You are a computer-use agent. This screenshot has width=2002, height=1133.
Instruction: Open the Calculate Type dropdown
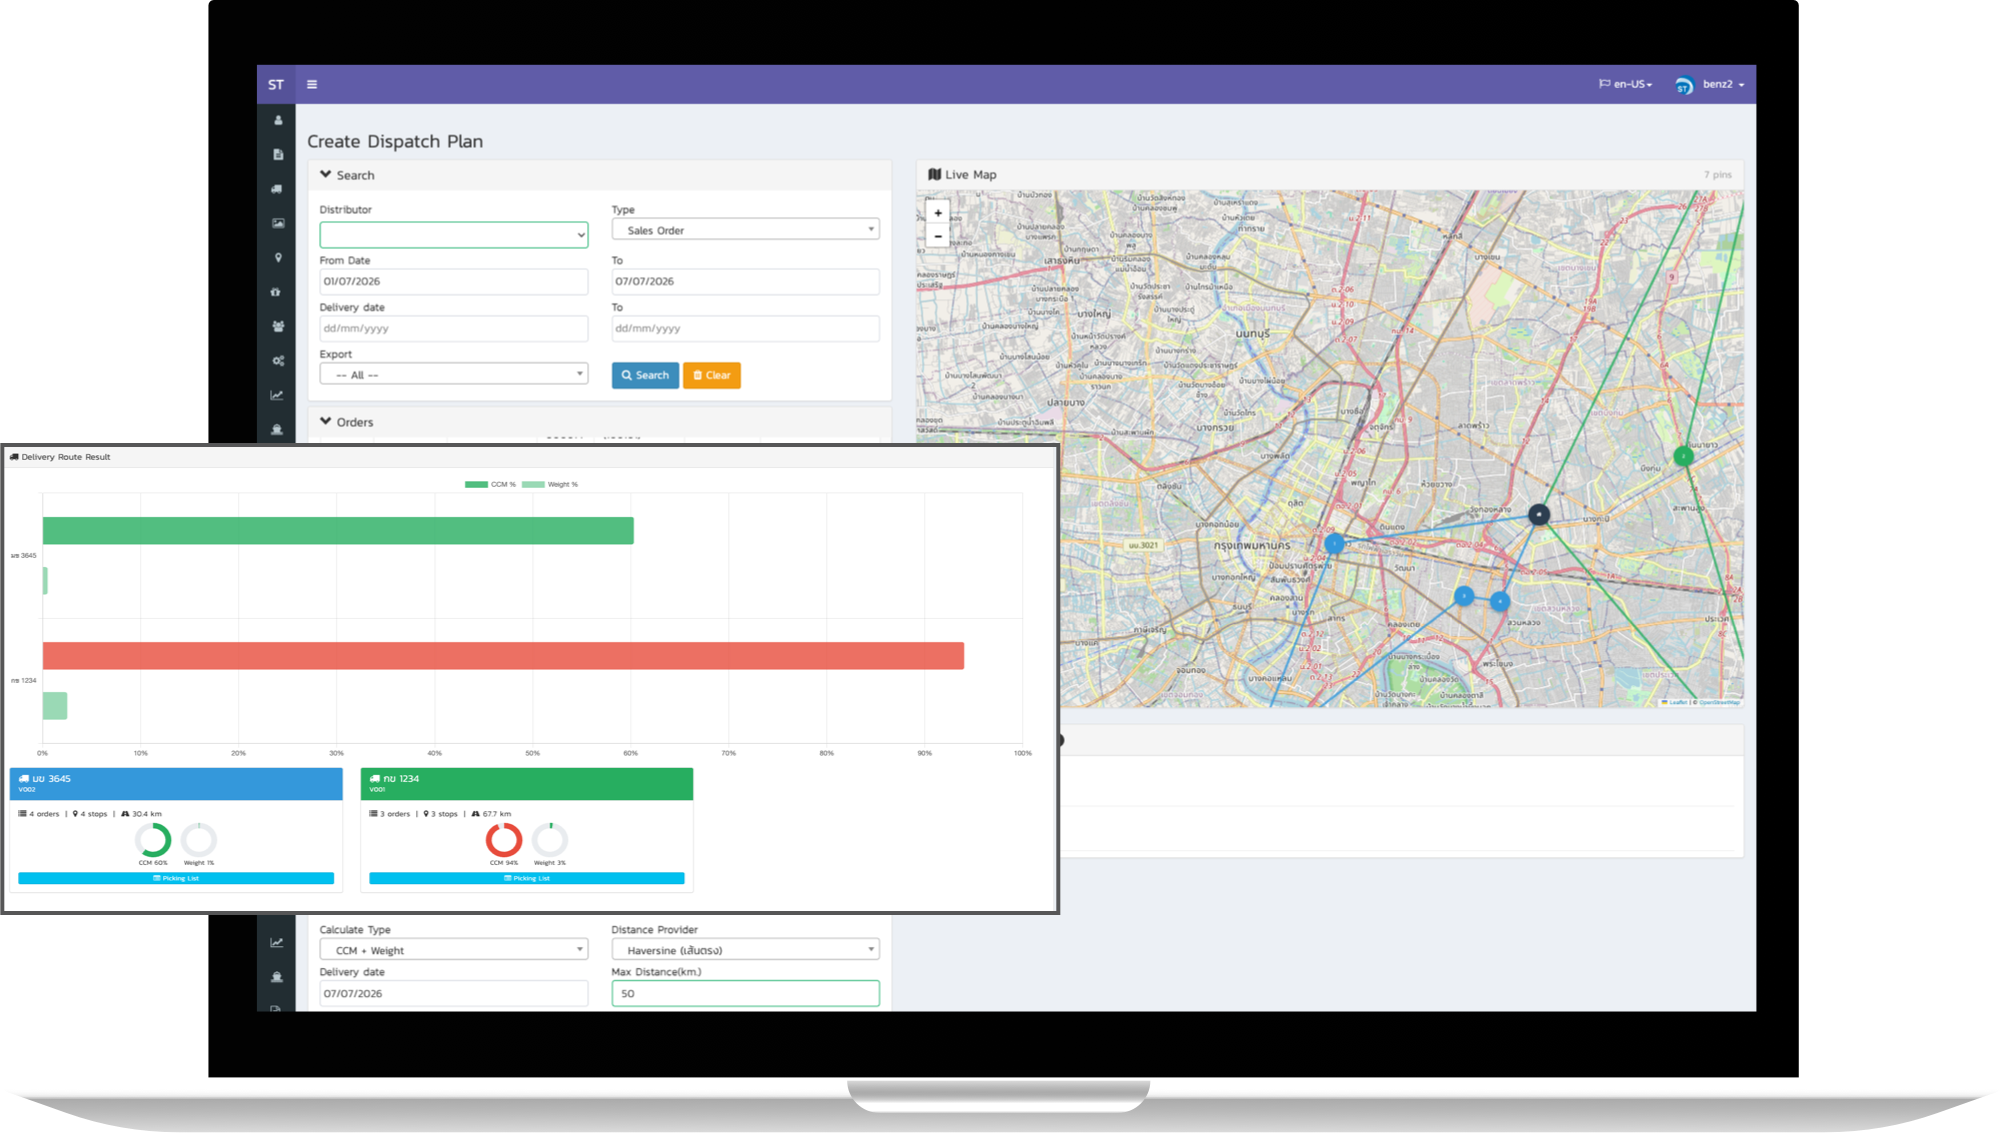click(454, 950)
